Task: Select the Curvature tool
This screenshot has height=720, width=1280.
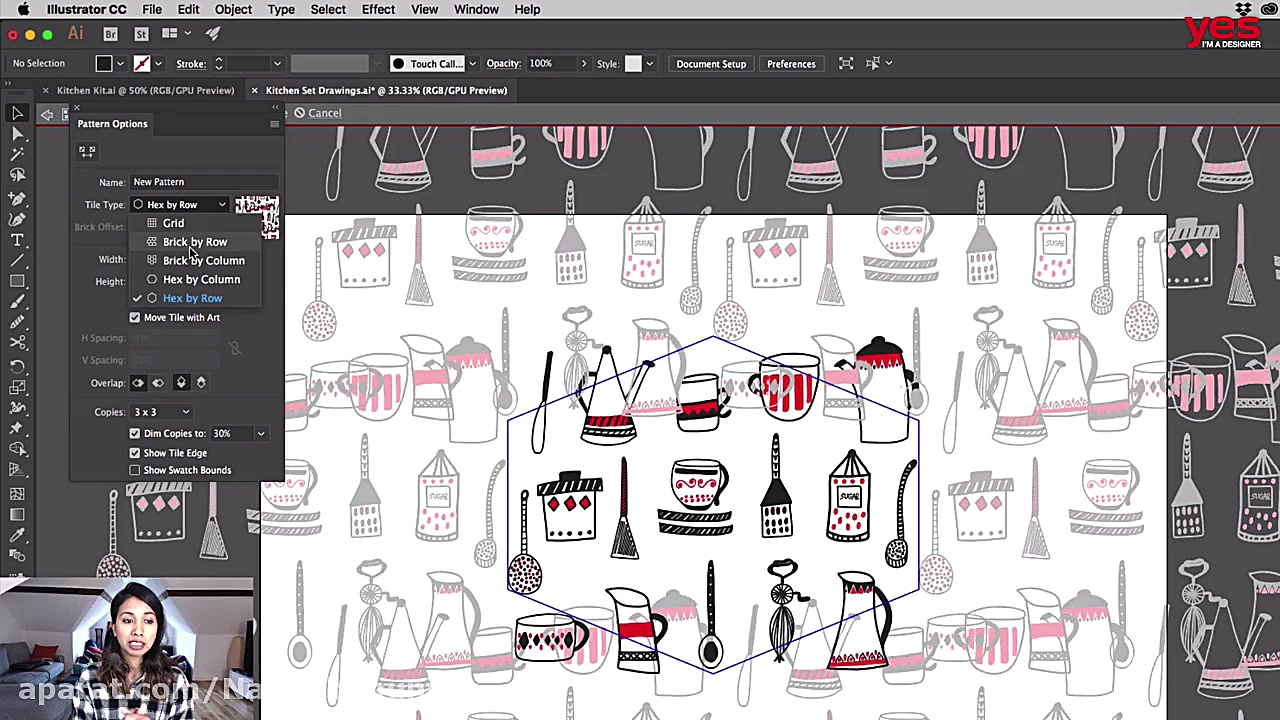Action: click(17, 219)
